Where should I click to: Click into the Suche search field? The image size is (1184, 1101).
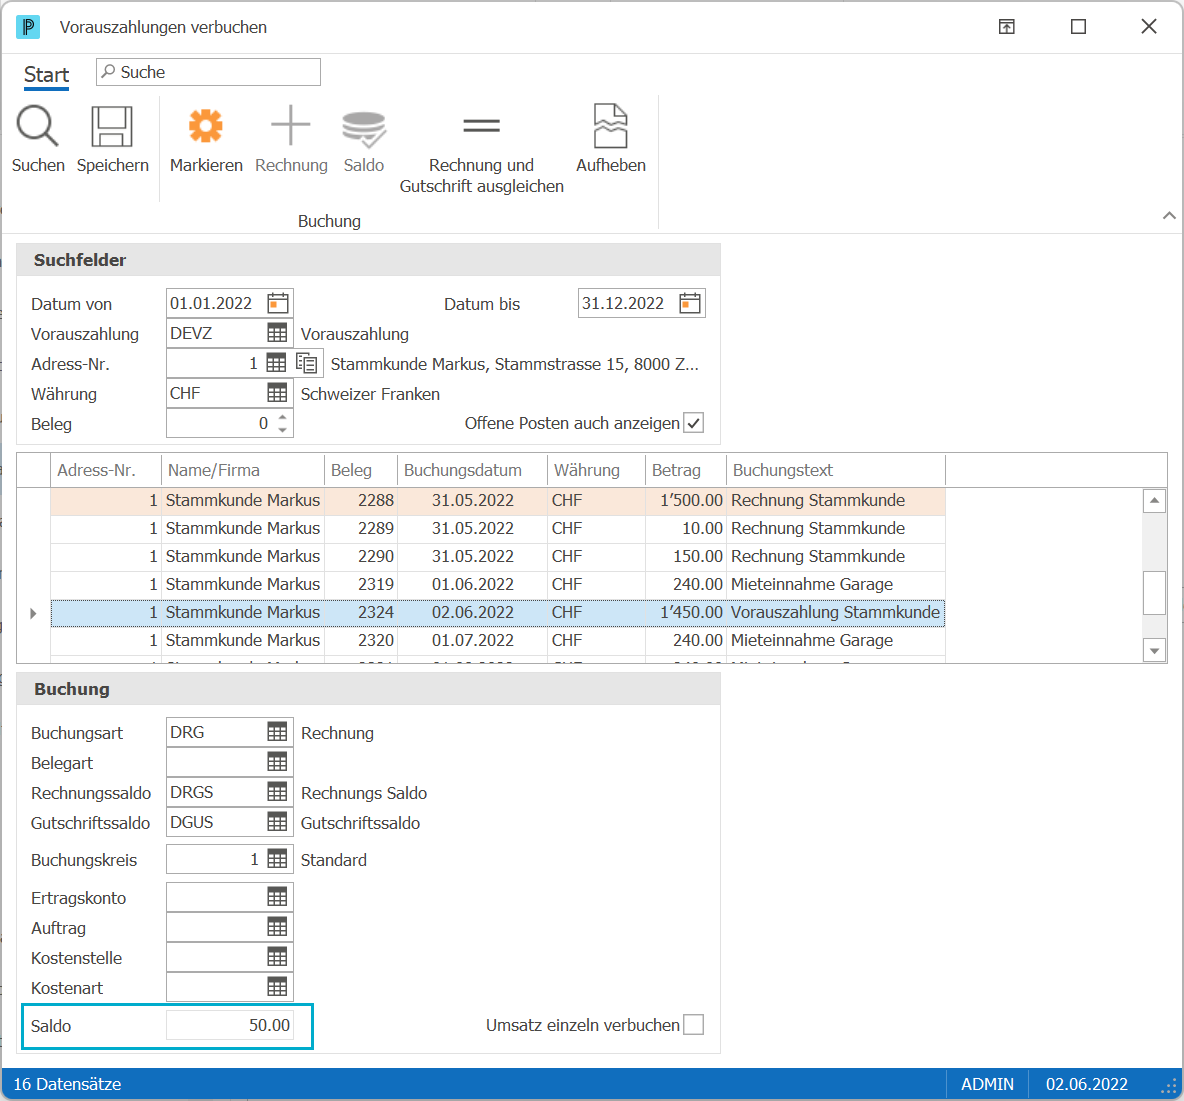pyautogui.click(x=208, y=72)
